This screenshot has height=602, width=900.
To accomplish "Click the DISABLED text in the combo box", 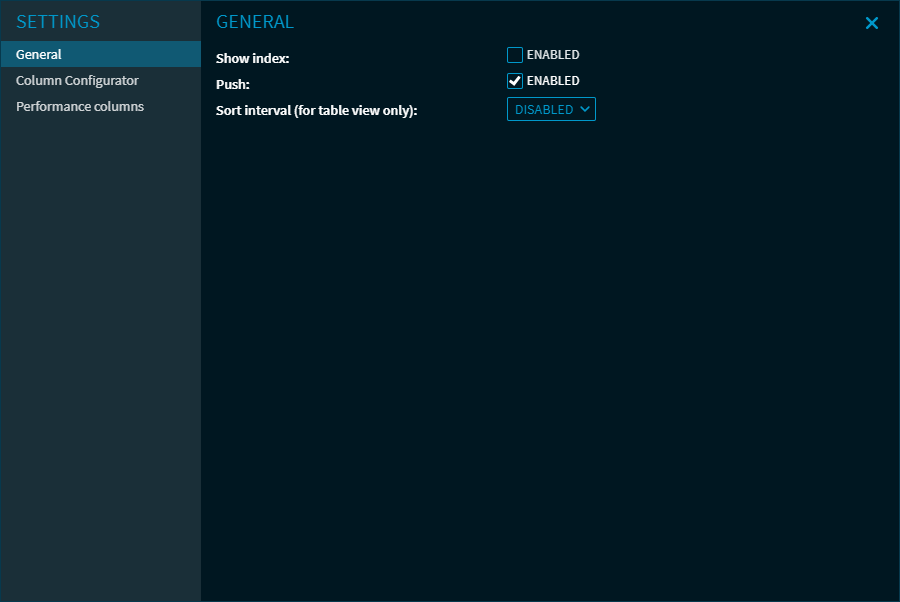I will tap(543, 110).
